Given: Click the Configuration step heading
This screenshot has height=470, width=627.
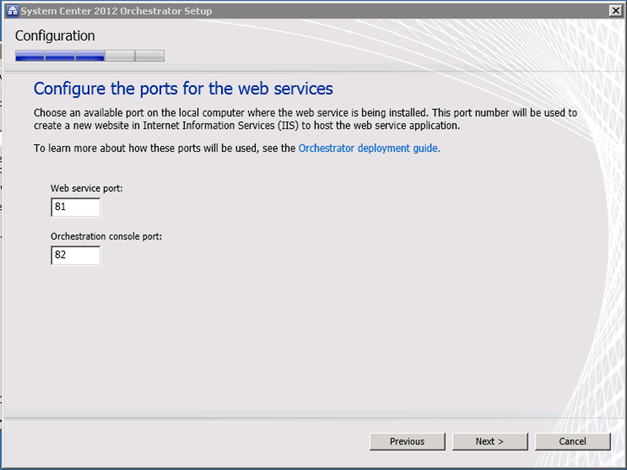Looking at the screenshot, I should point(55,36).
